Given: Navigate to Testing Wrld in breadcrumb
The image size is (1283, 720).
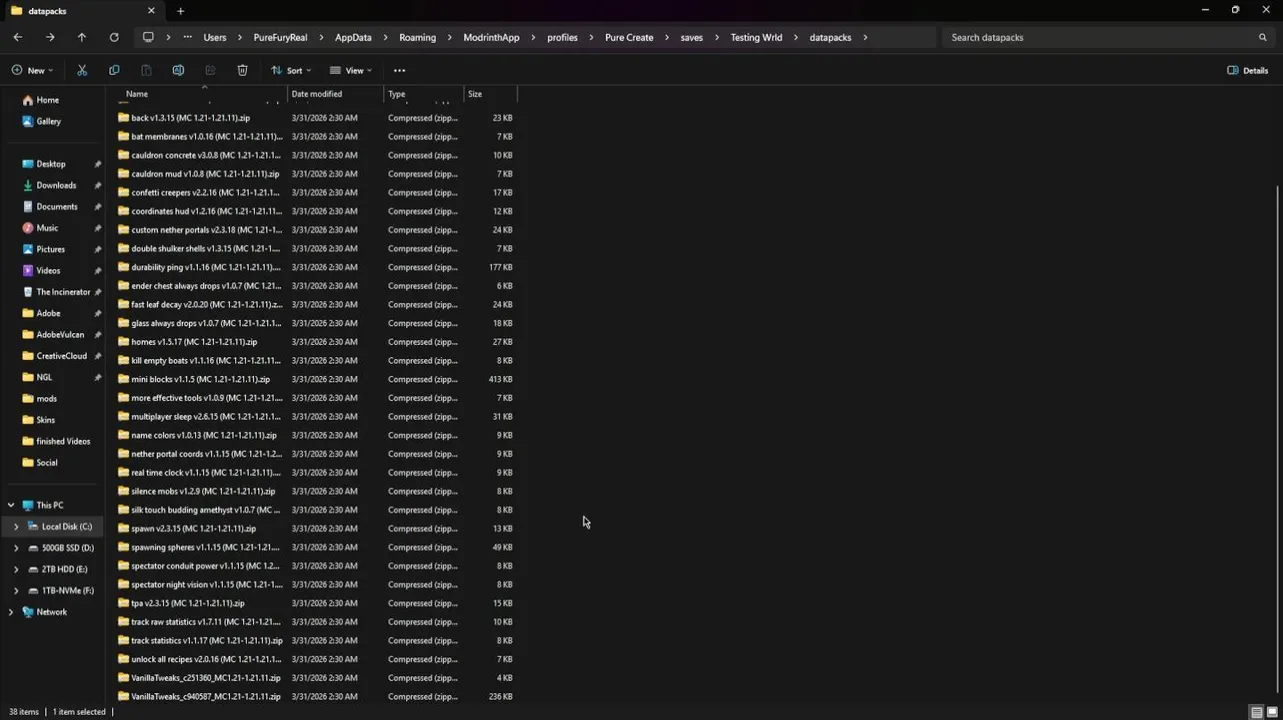Looking at the screenshot, I should pyautogui.click(x=756, y=37).
